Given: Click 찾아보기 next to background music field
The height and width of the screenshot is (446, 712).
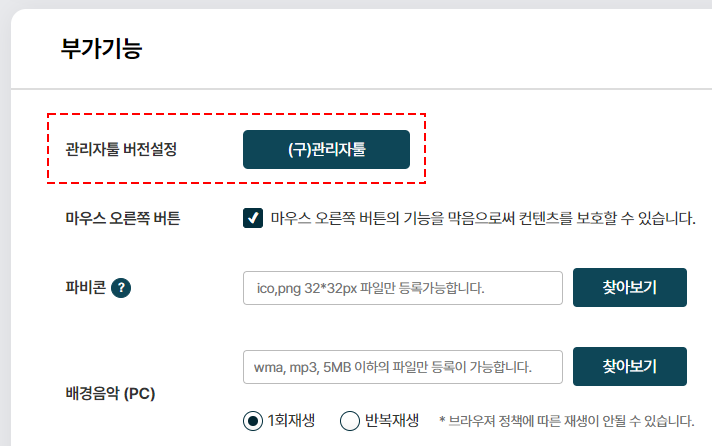Looking at the screenshot, I should pyautogui.click(x=629, y=367).
